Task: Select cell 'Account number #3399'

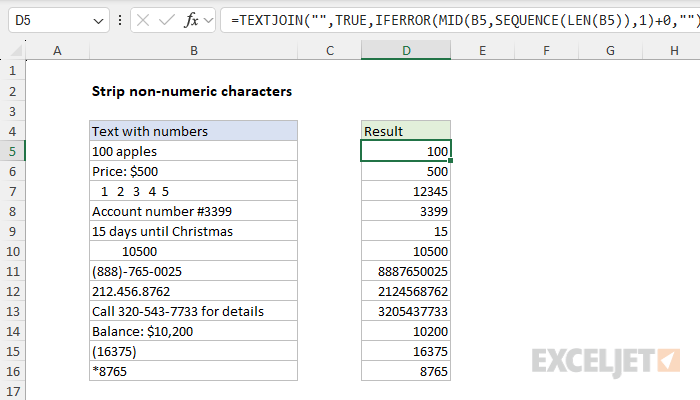Action: tap(193, 211)
